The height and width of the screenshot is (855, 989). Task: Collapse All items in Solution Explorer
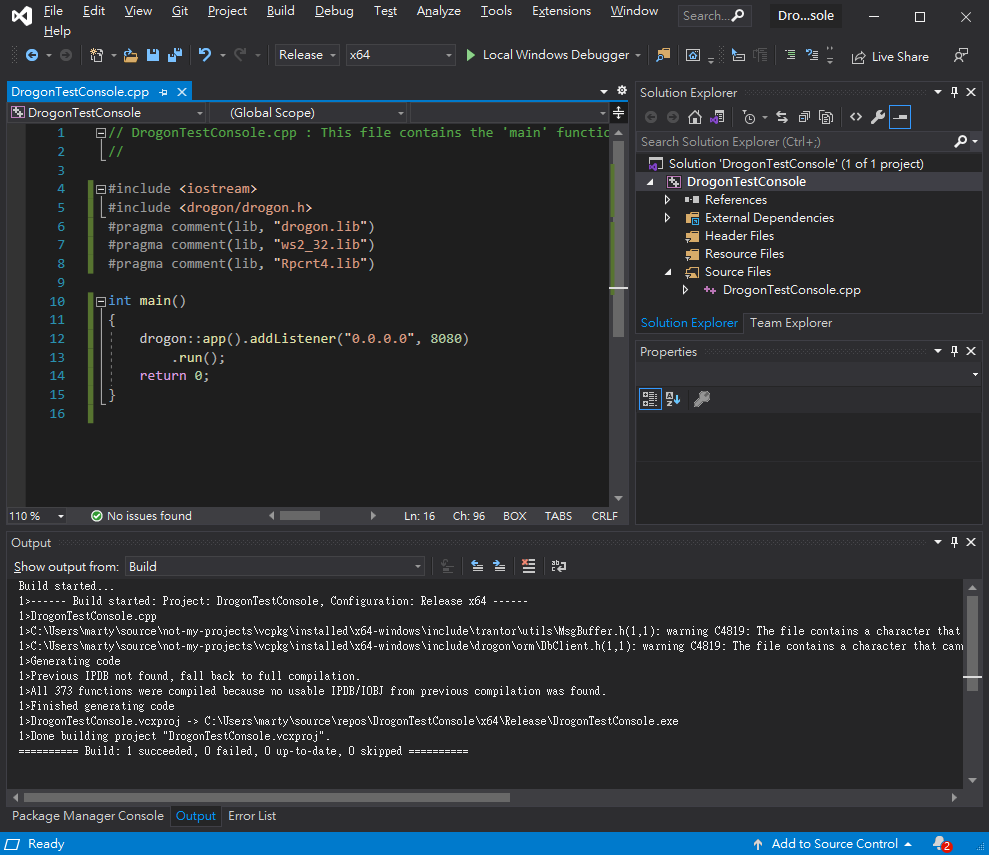point(806,116)
